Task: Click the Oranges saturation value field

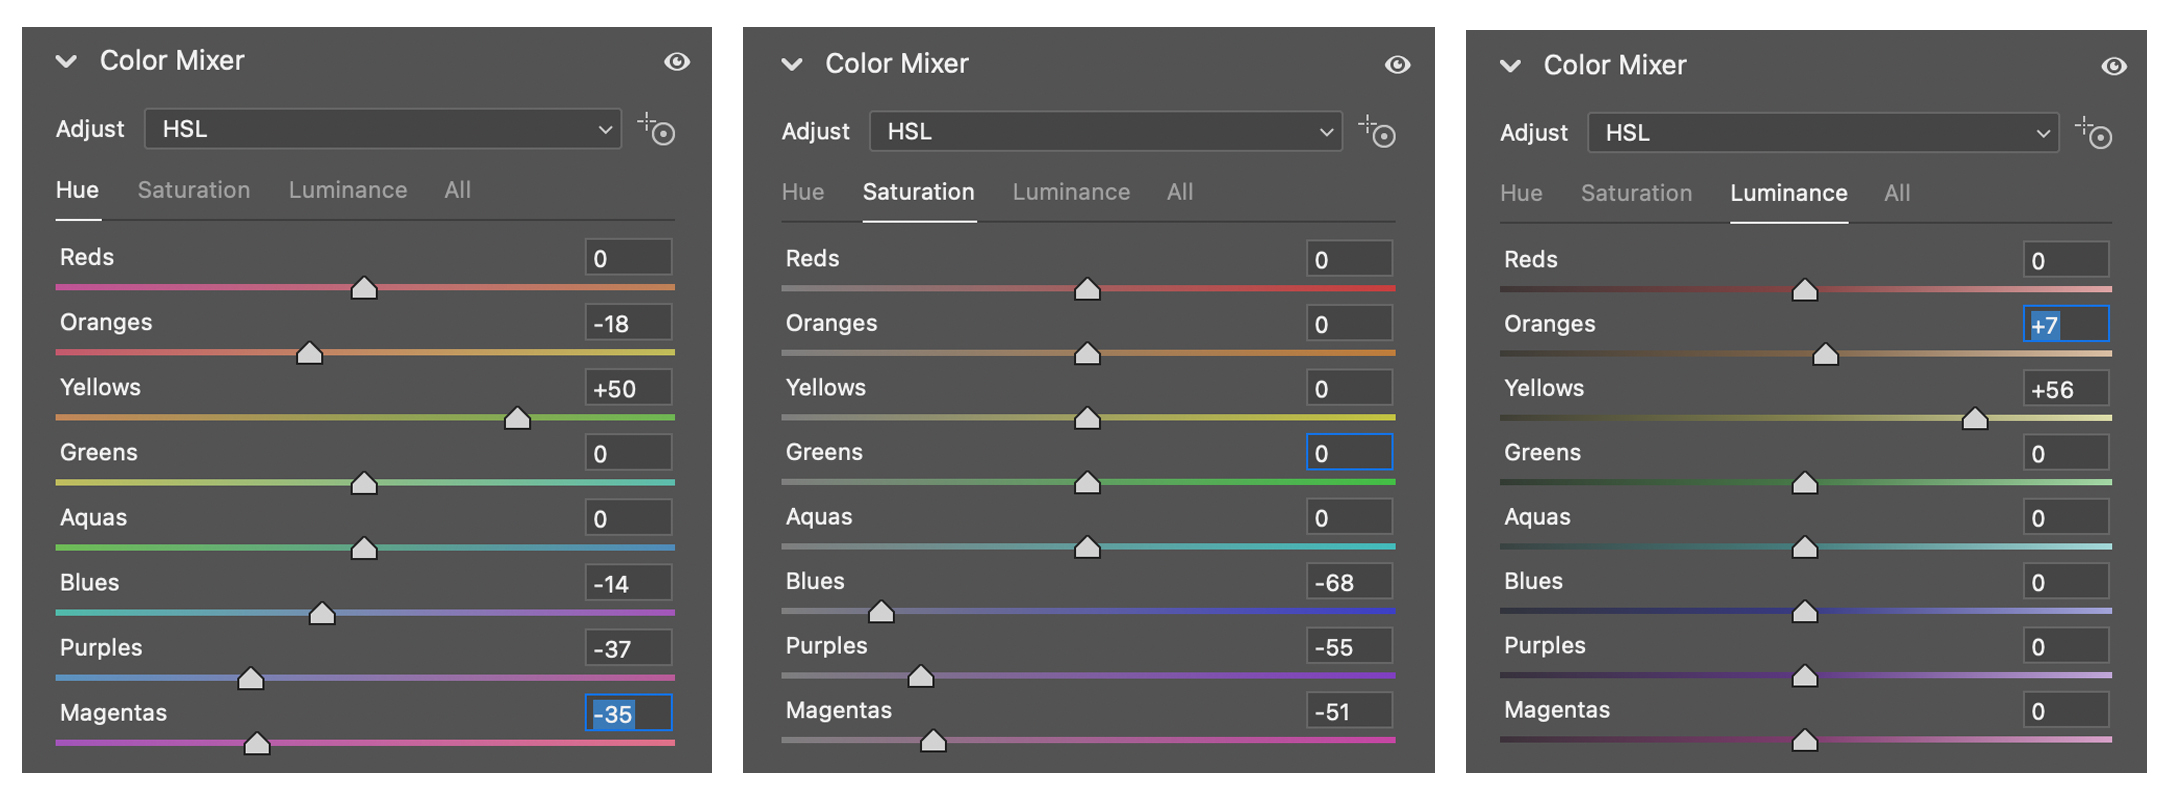Action: click(x=1349, y=324)
